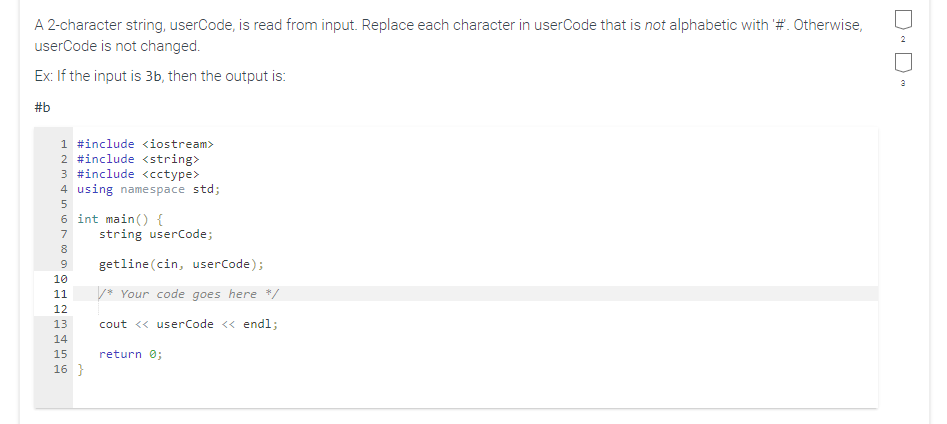Click line number 16 in gutter
The width and height of the screenshot is (947, 424).
[60, 369]
